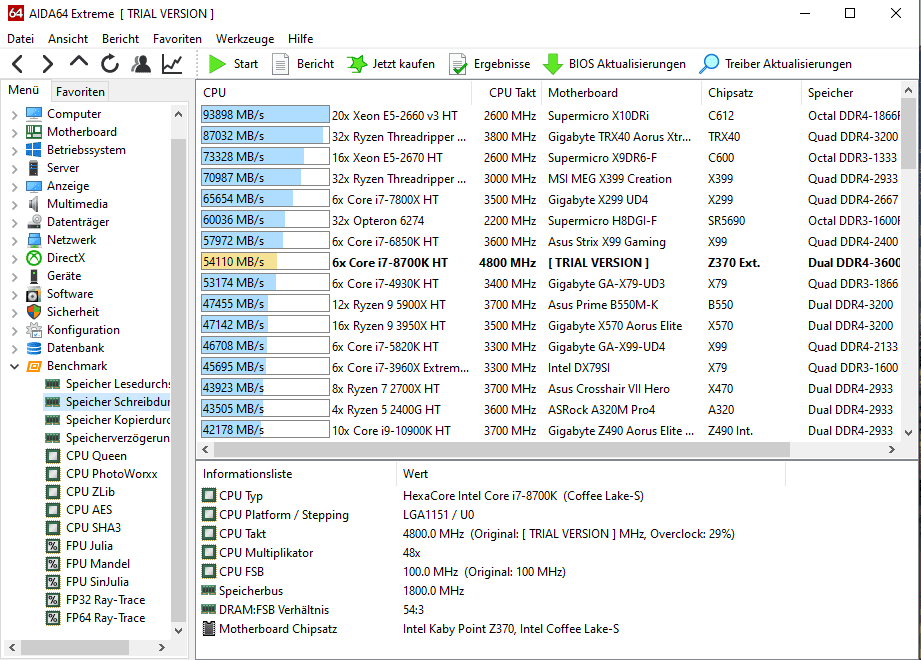This screenshot has height=660, width=921.
Task: Click the Bericht document icon
Action: point(281,64)
